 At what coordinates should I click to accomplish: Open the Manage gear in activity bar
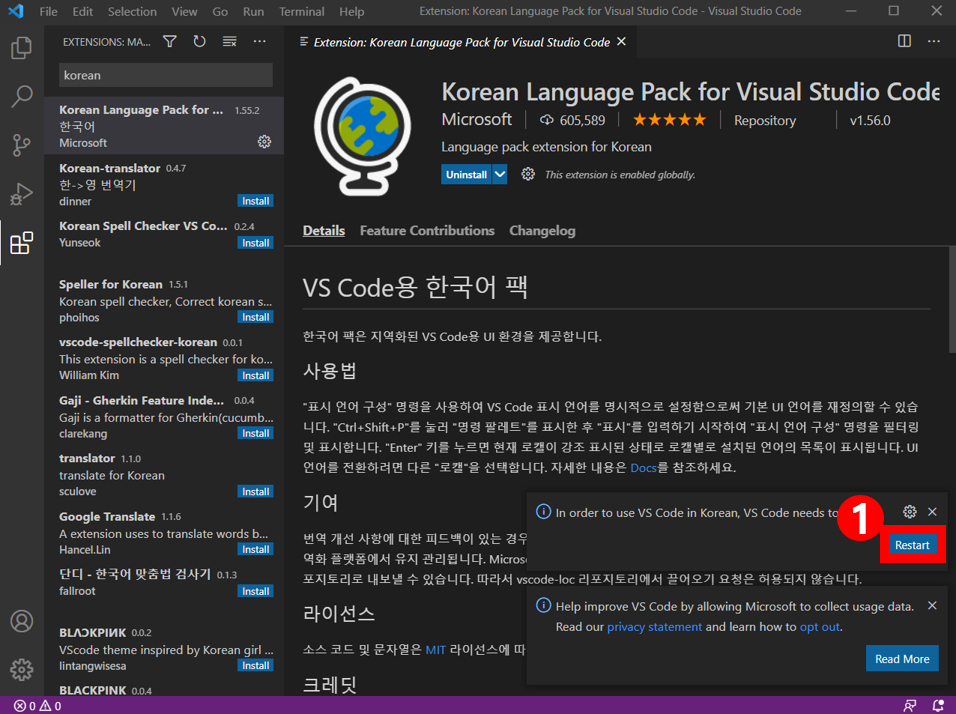tap(21, 669)
